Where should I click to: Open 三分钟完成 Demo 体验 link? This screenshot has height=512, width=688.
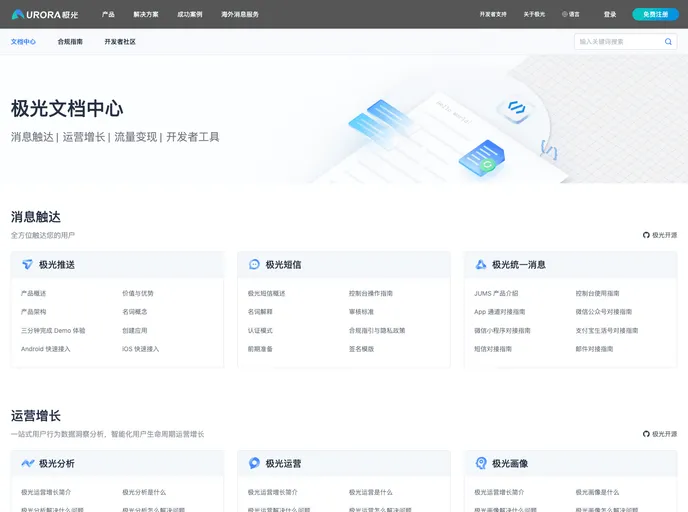pyautogui.click(x=53, y=330)
